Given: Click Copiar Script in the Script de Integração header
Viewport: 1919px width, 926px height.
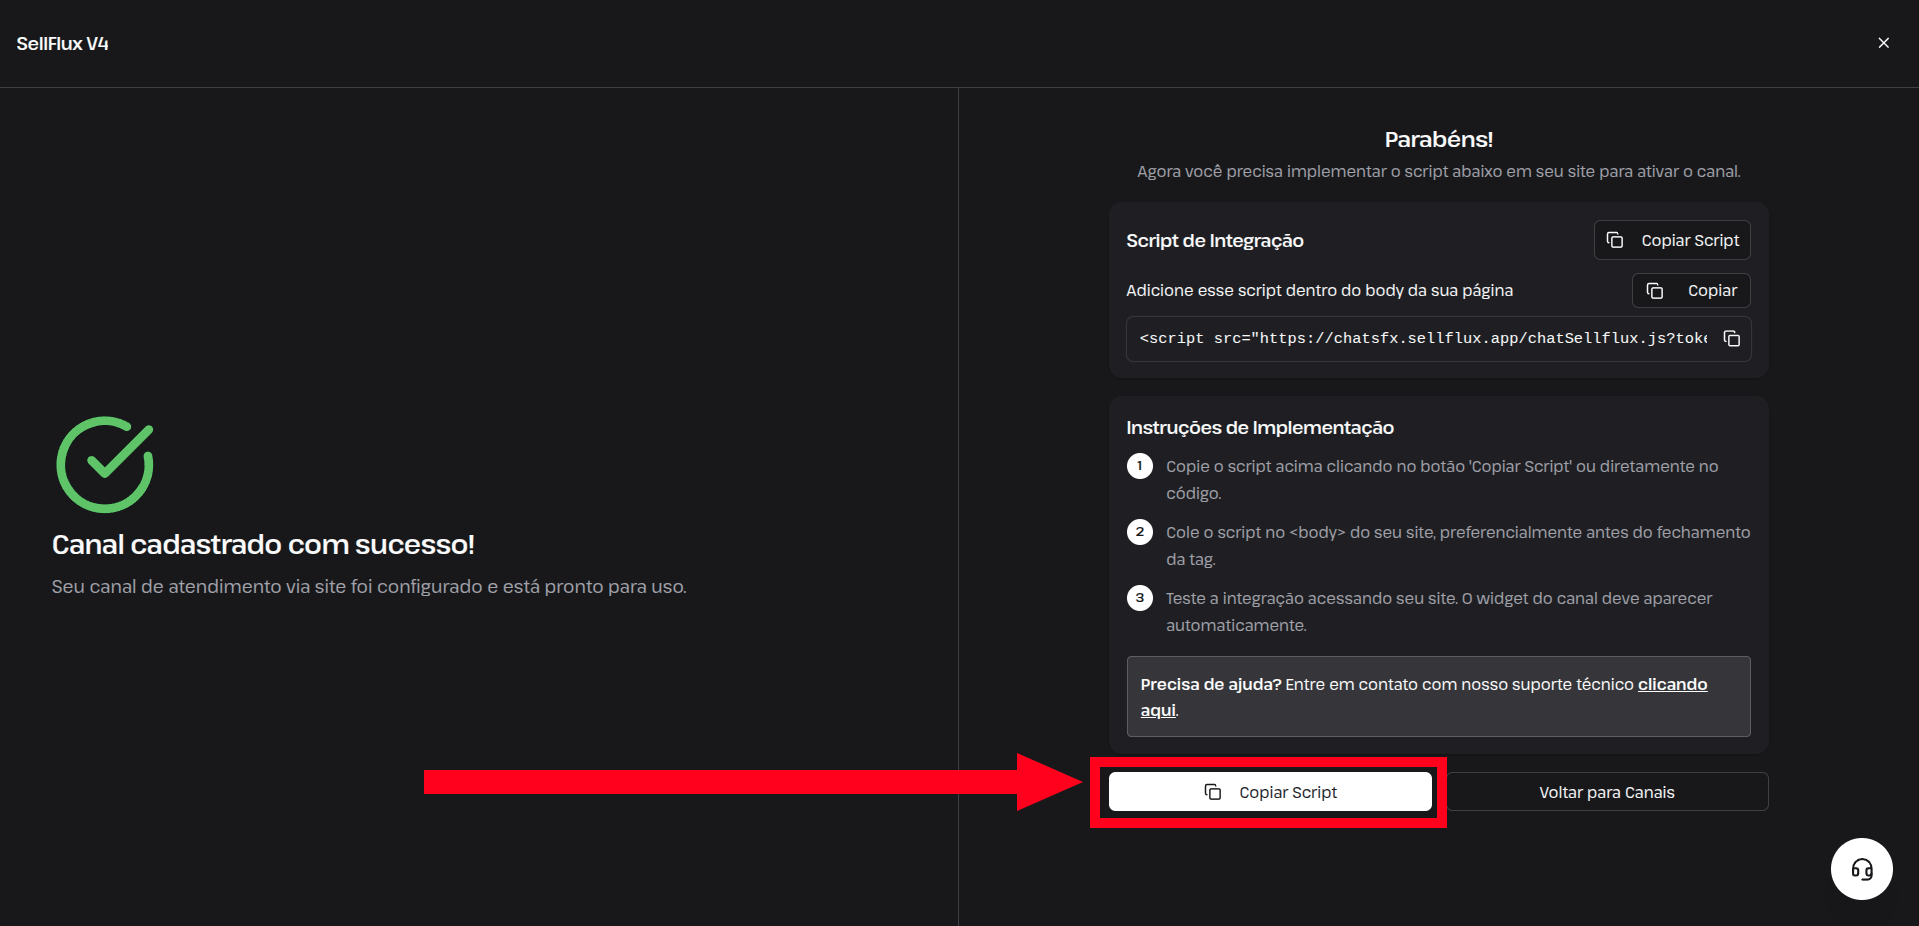Looking at the screenshot, I should [1672, 240].
